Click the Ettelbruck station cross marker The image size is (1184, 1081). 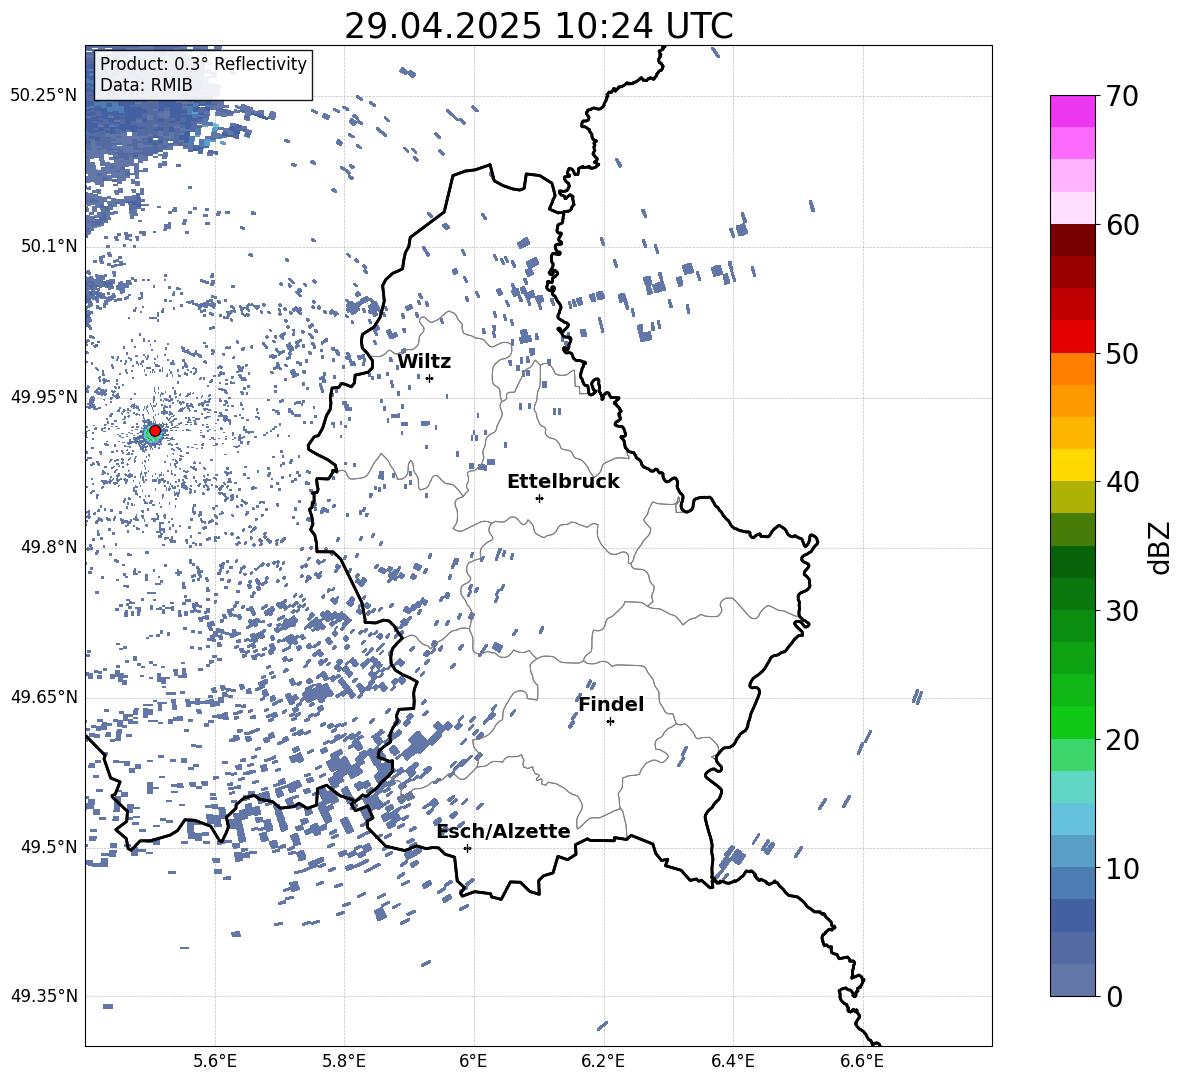(539, 498)
